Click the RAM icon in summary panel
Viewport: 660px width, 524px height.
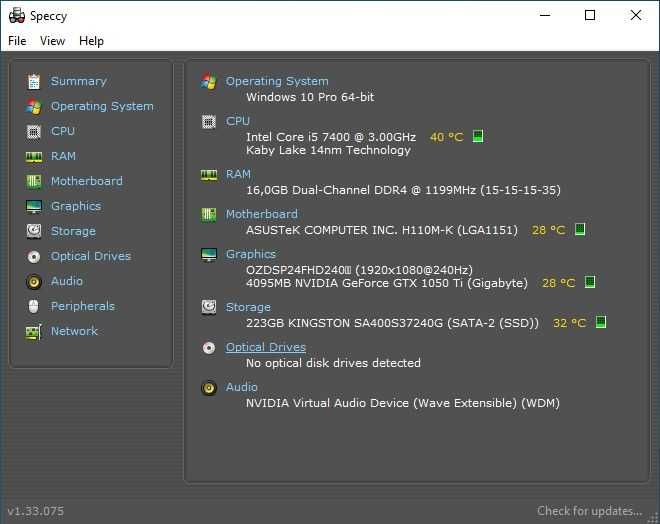coord(209,175)
